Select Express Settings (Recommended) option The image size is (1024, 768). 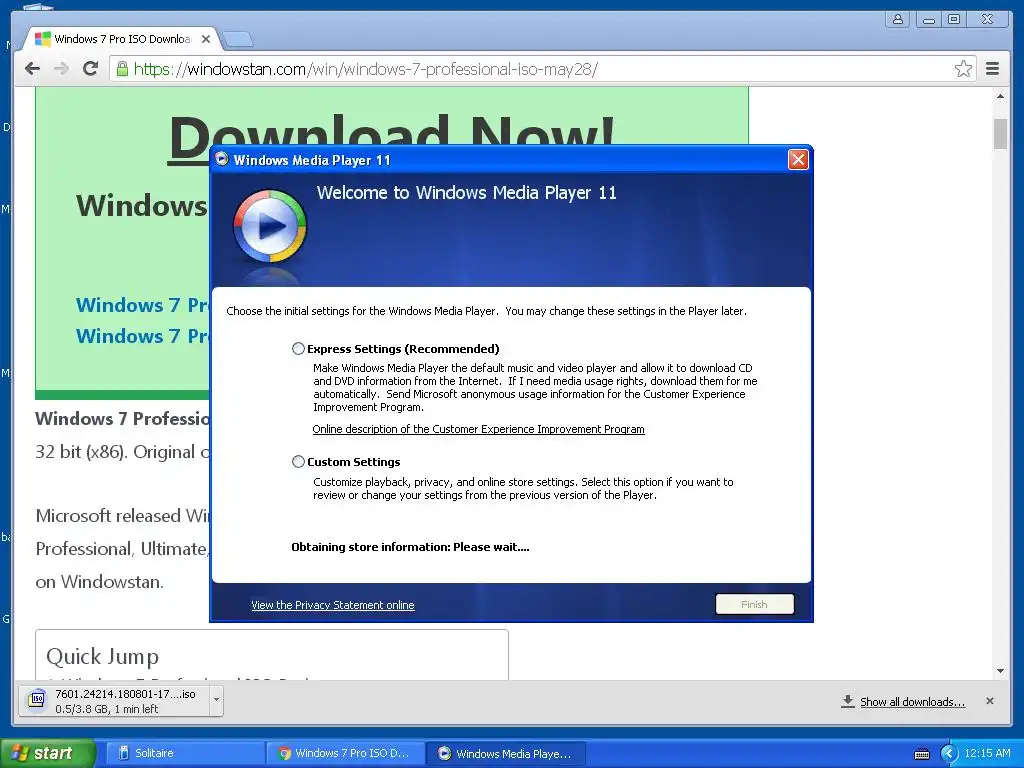[298, 349]
